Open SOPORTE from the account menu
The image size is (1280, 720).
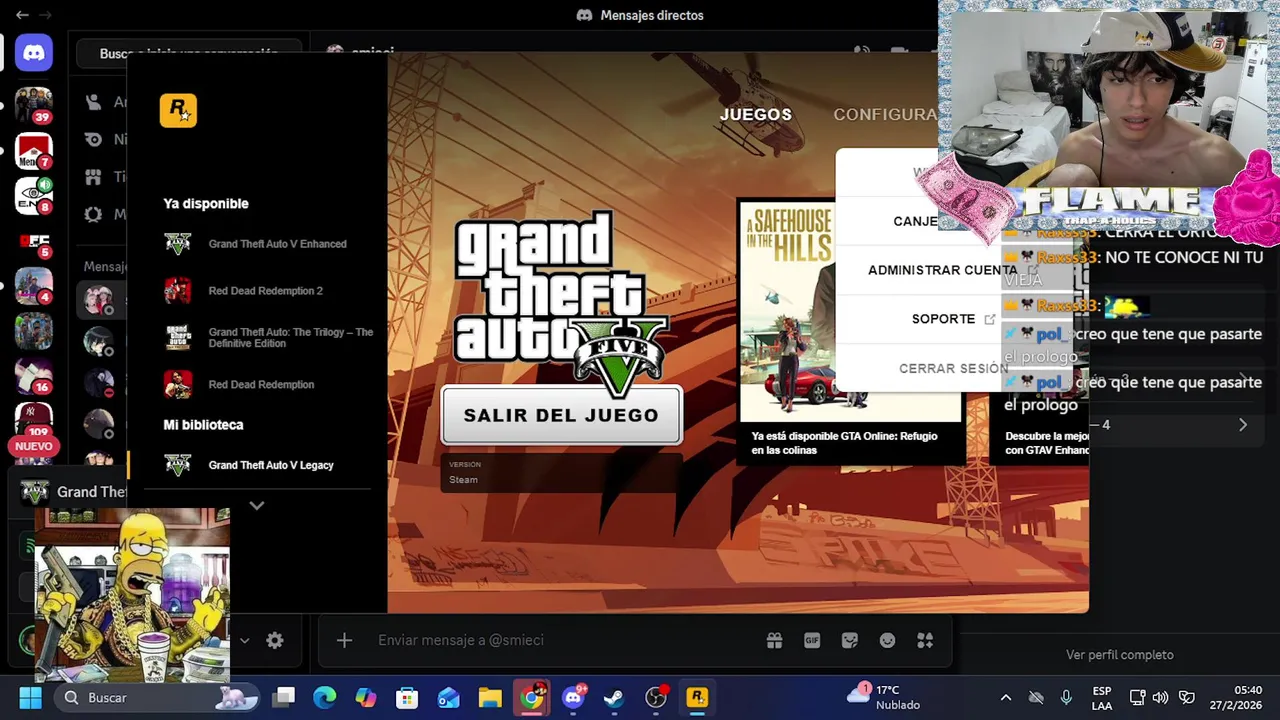(952, 319)
